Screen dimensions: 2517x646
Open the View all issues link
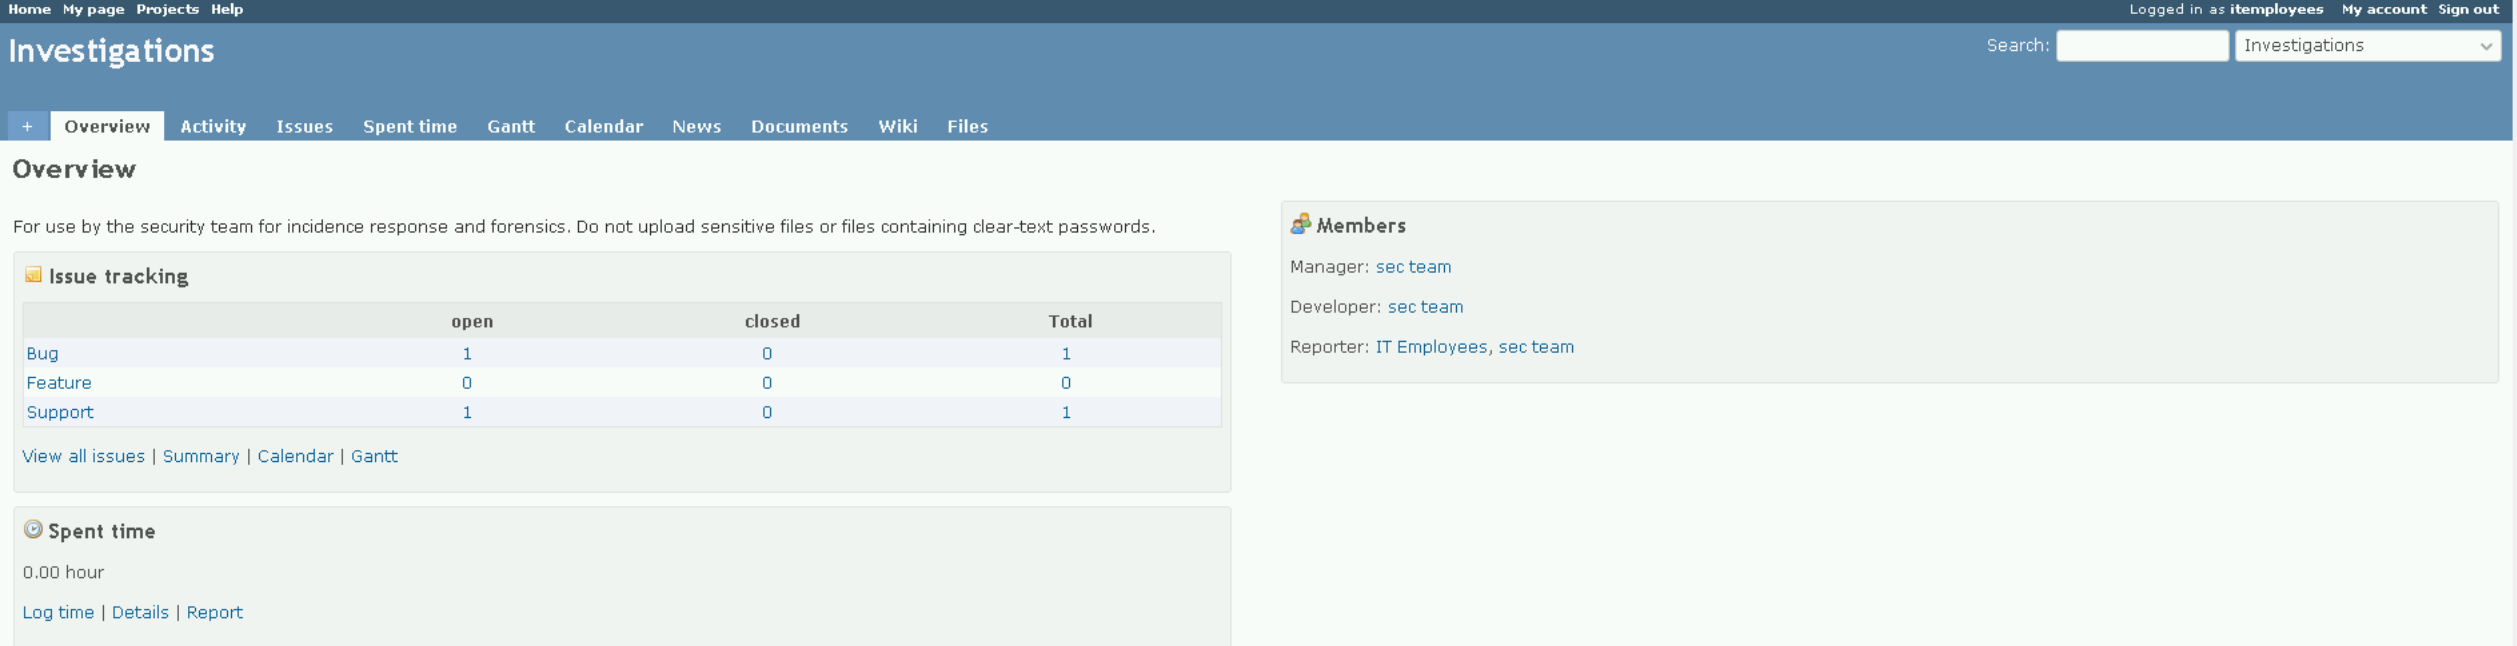(84, 456)
